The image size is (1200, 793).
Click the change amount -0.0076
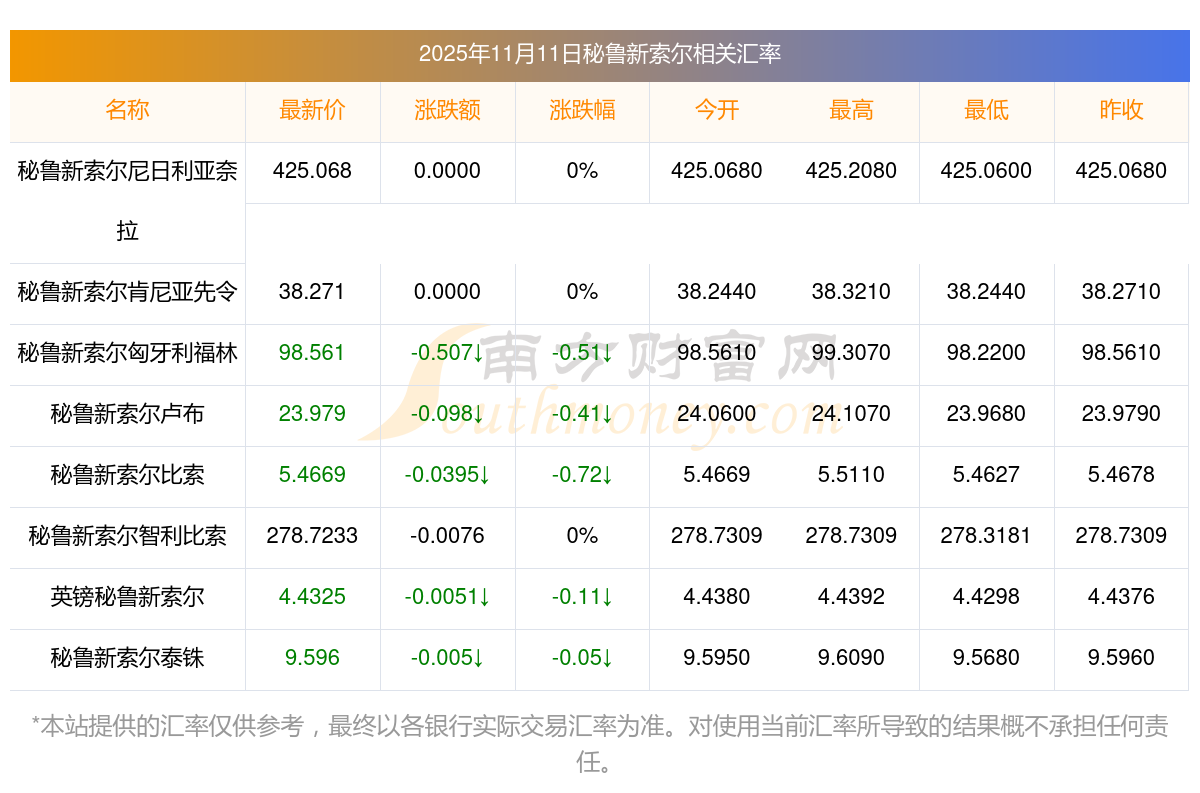pos(447,536)
